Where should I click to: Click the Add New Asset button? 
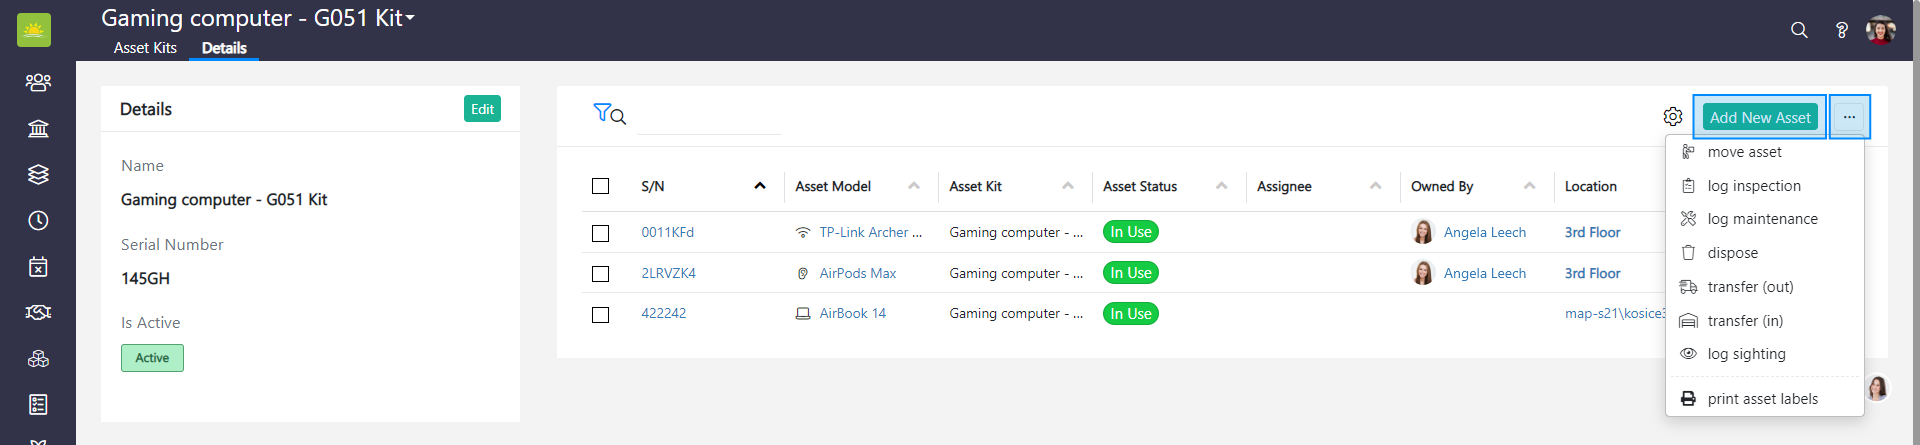point(1759,117)
